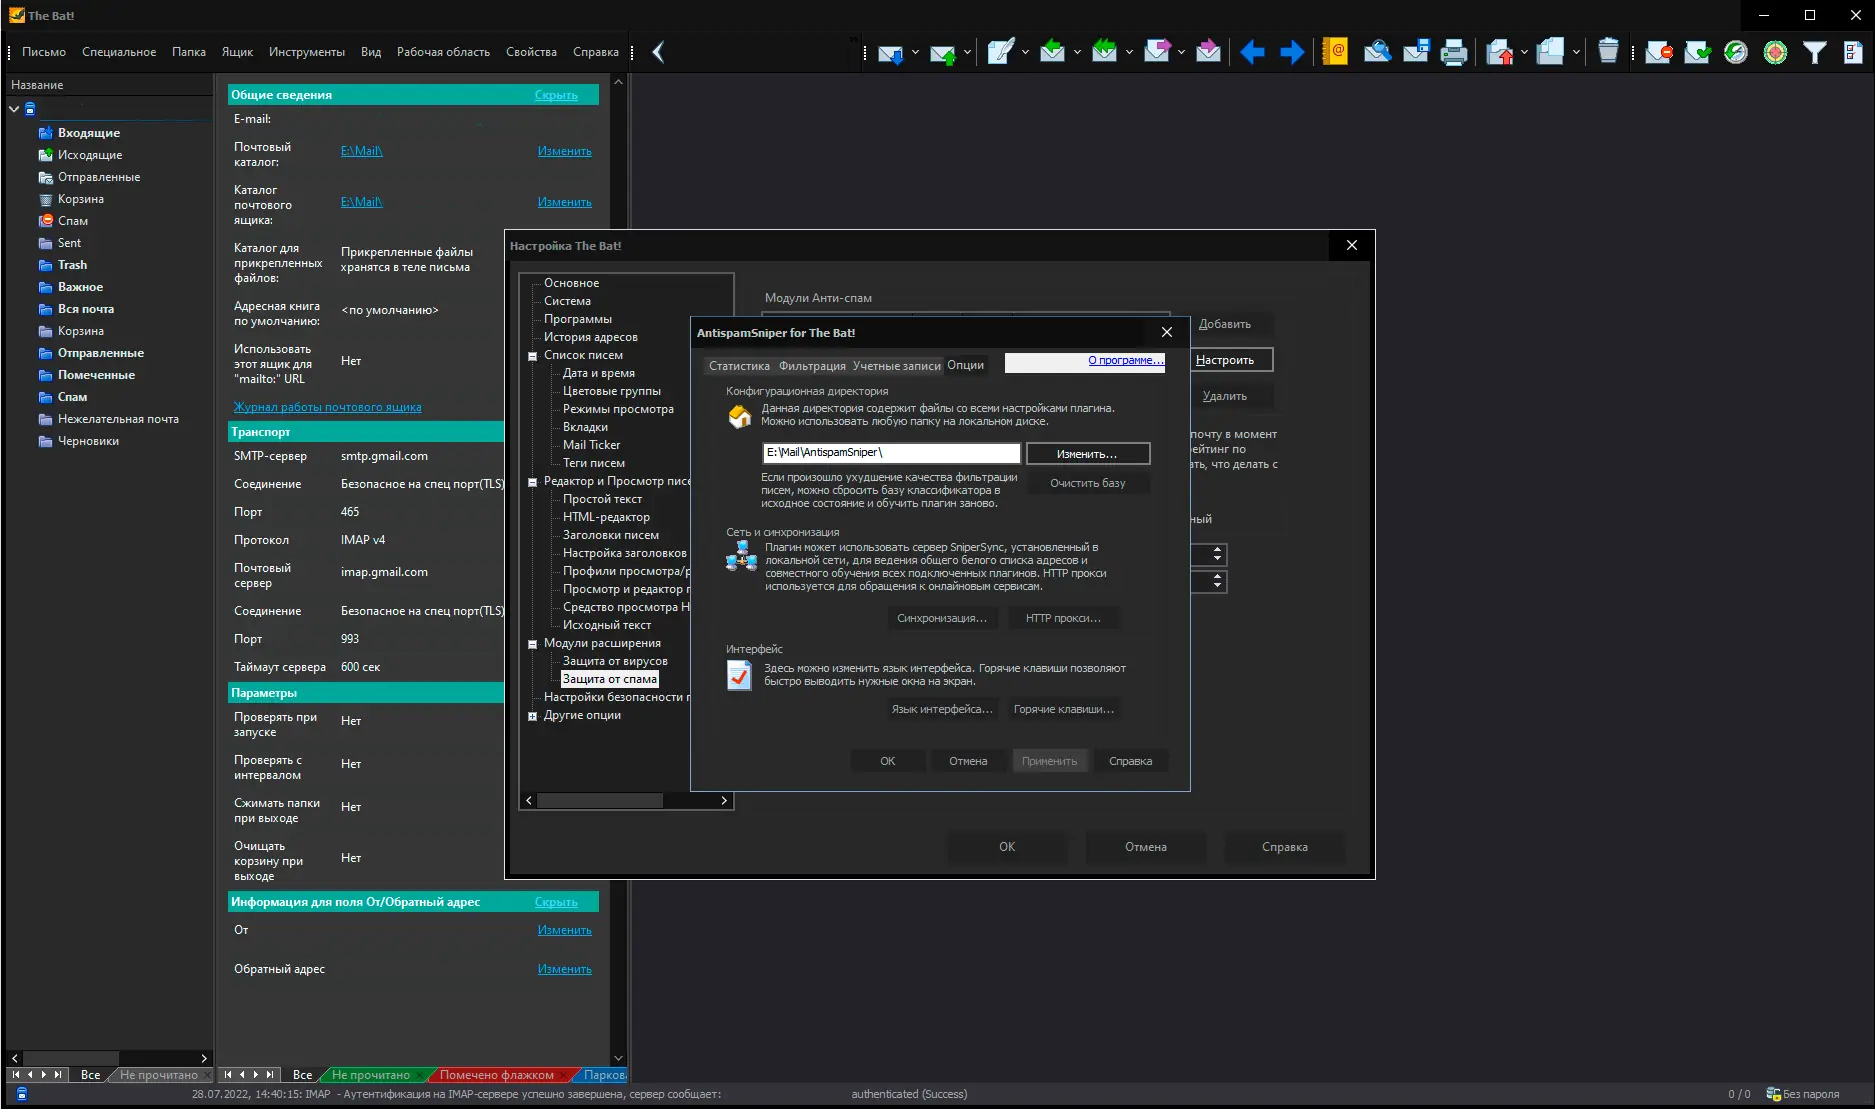Select the Входящие folder
Image resolution: width=1875 pixels, height=1109 pixels.
point(88,132)
